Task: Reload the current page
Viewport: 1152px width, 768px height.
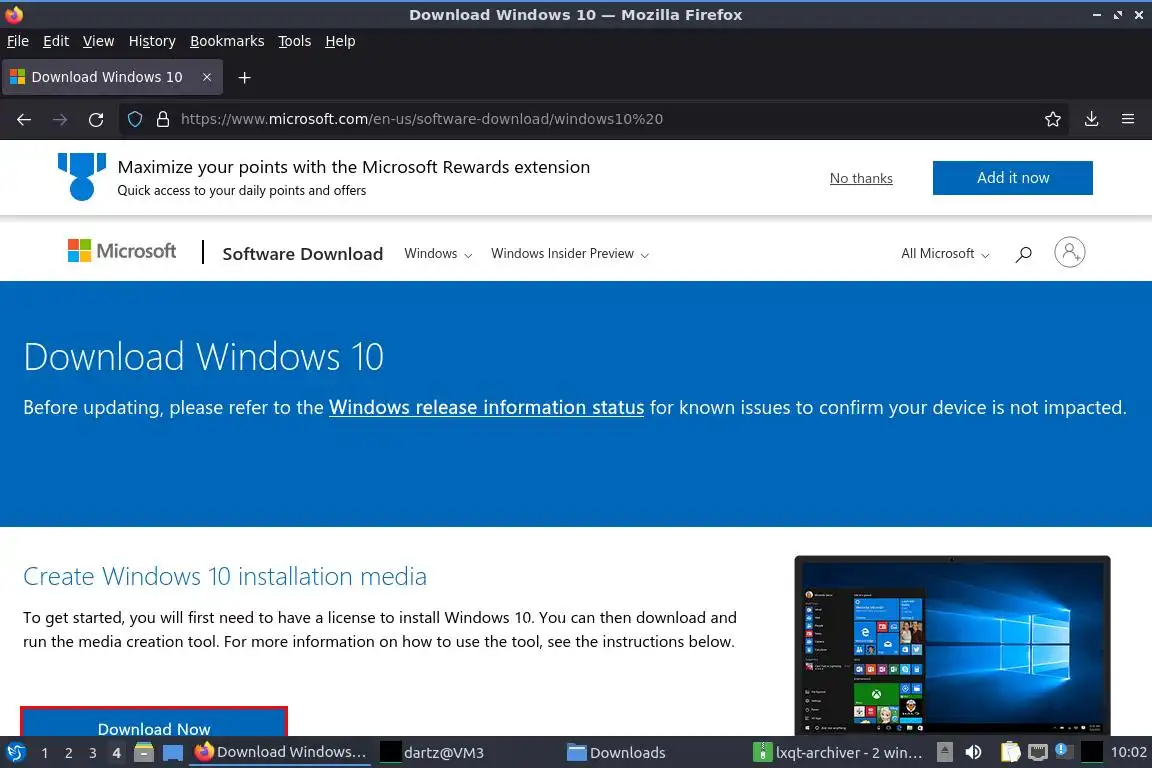Action: click(x=96, y=119)
